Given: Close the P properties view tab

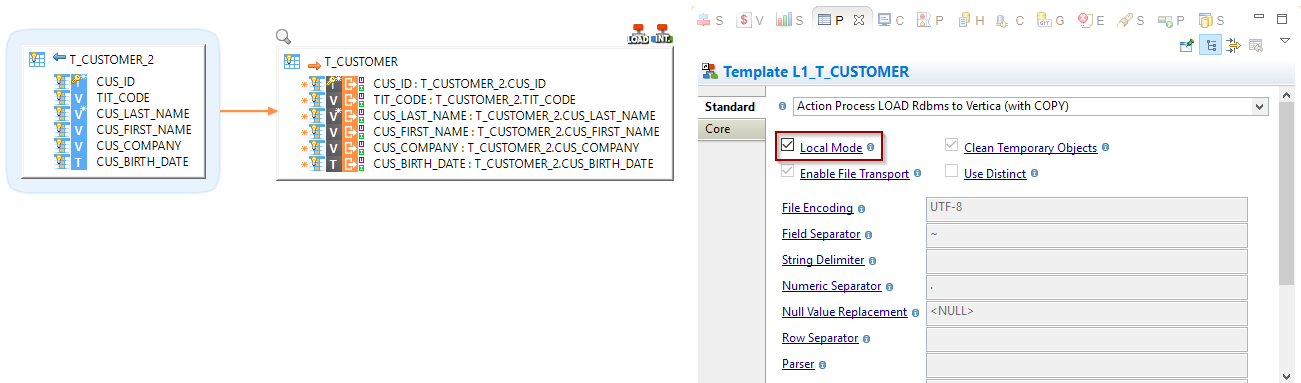Looking at the screenshot, I should [x=858, y=19].
